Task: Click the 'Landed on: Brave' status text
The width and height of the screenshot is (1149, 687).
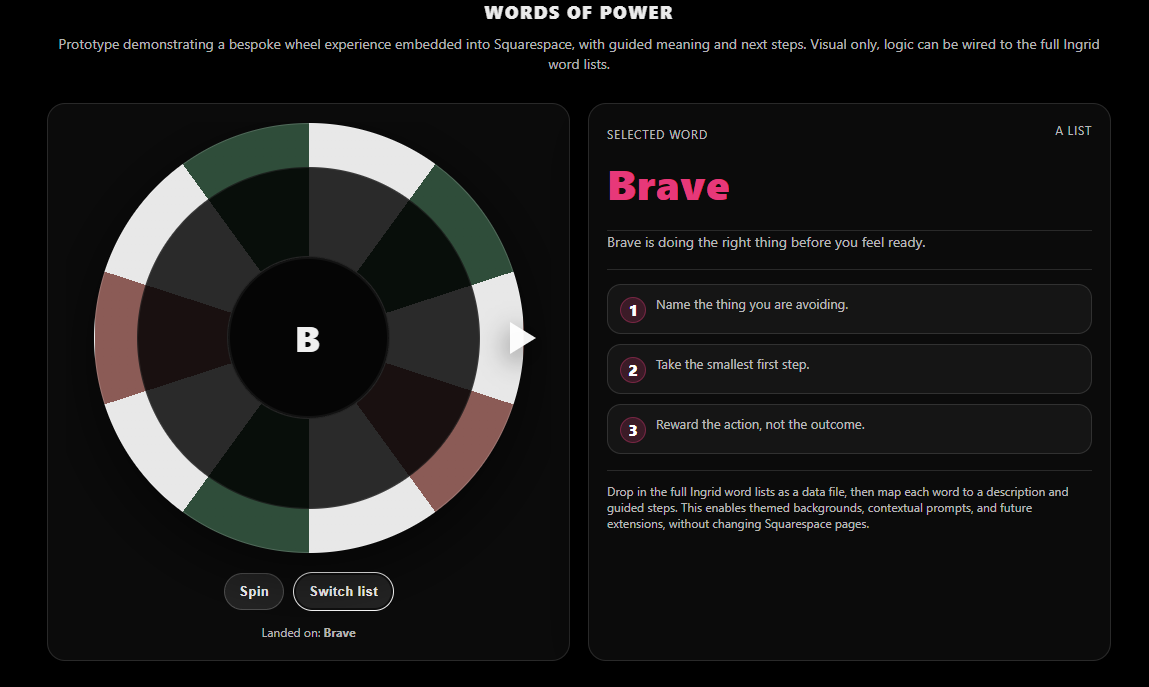Action: point(308,632)
